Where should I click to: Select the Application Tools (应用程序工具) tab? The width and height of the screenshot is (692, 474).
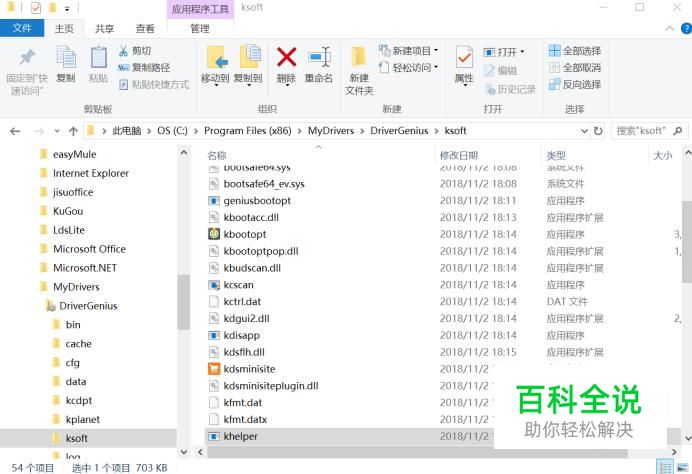pyautogui.click(x=200, y=9)
